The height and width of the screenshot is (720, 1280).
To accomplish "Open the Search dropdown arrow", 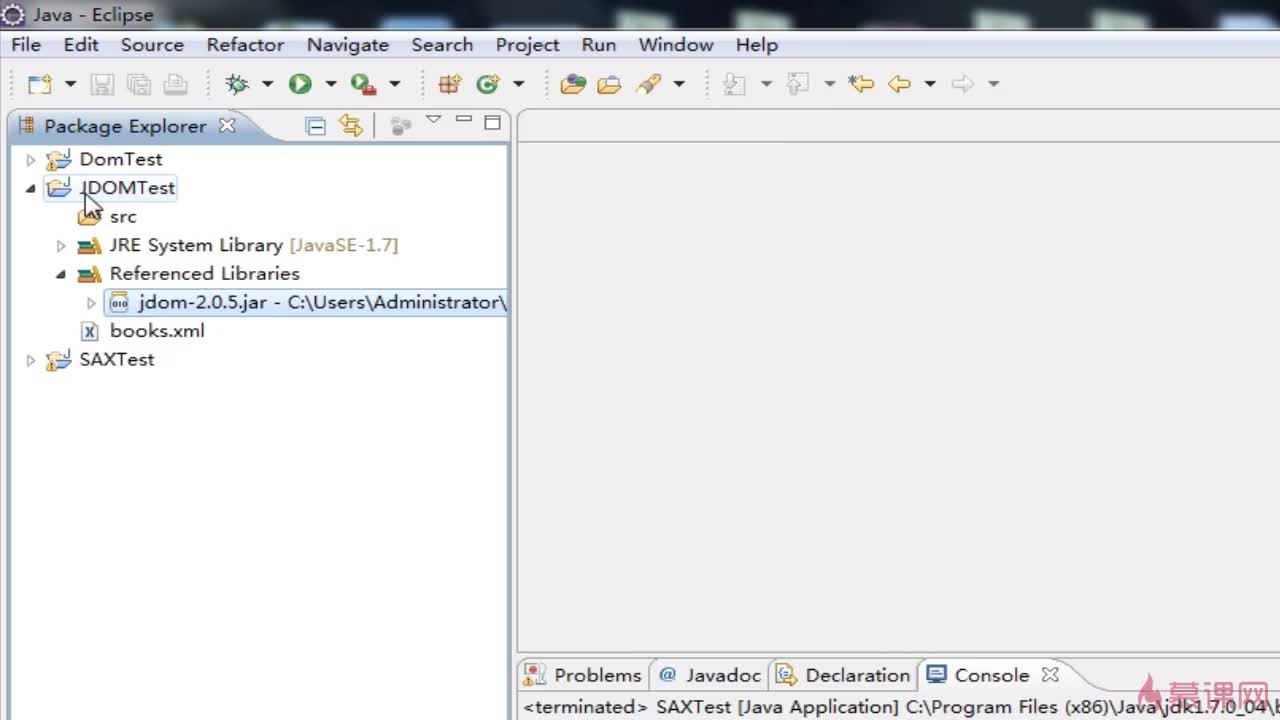I will point(678,84).
